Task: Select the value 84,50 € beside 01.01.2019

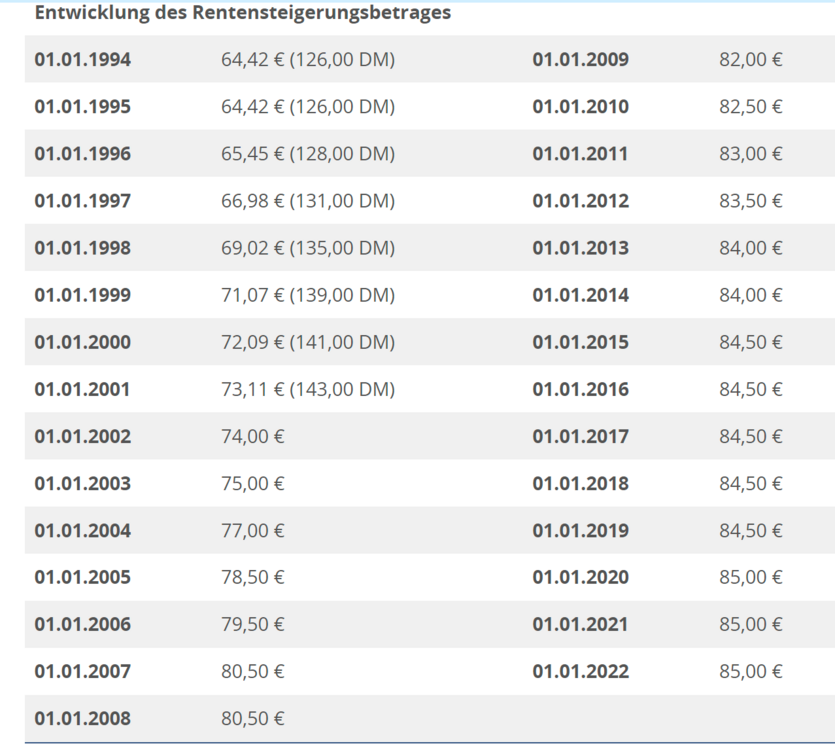Action: pos(751,531)
